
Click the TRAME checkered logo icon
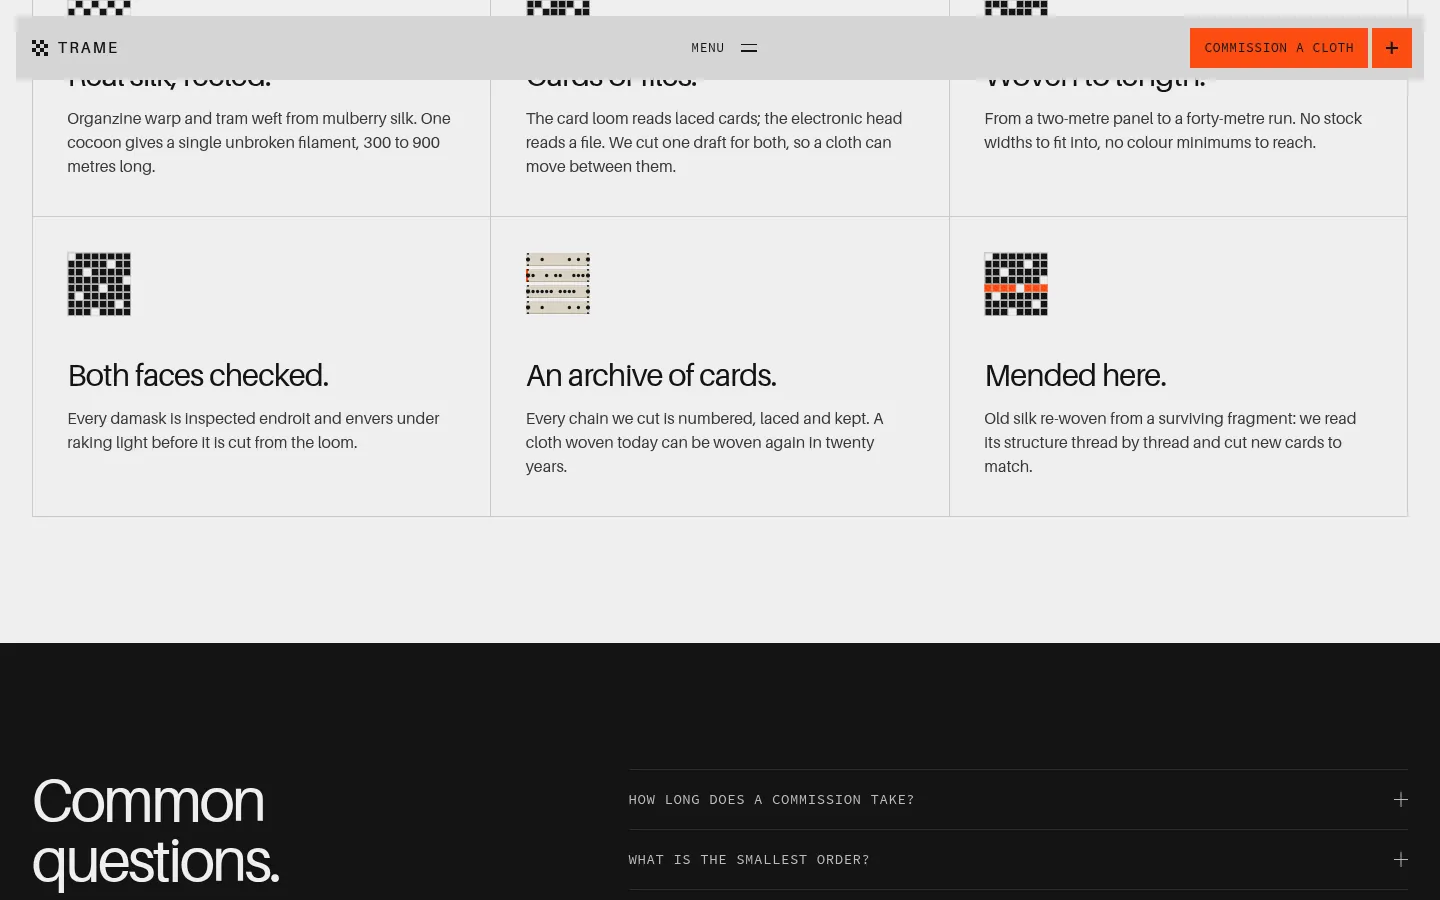click(40, 48)
